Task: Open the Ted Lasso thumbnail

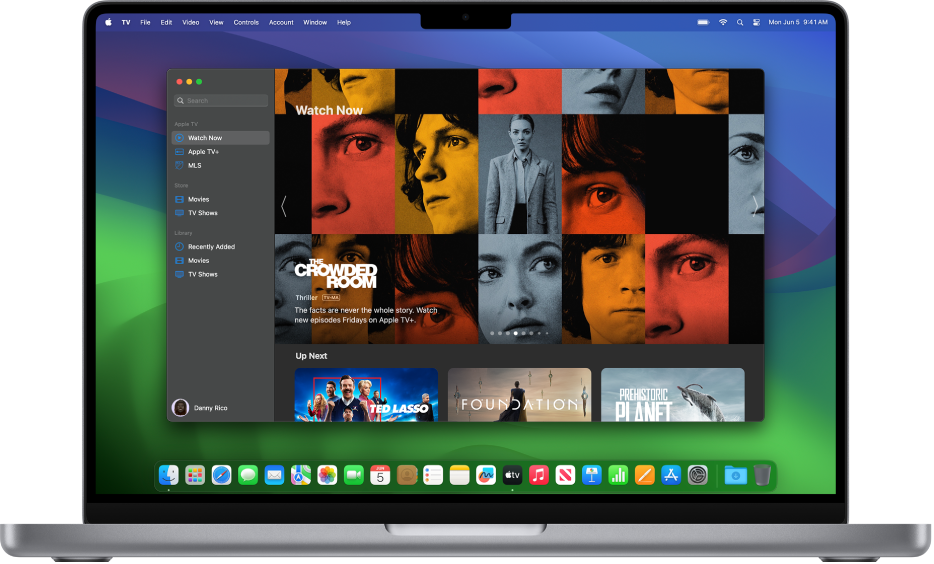Action: pyautogui.click(x=366, y=395)
